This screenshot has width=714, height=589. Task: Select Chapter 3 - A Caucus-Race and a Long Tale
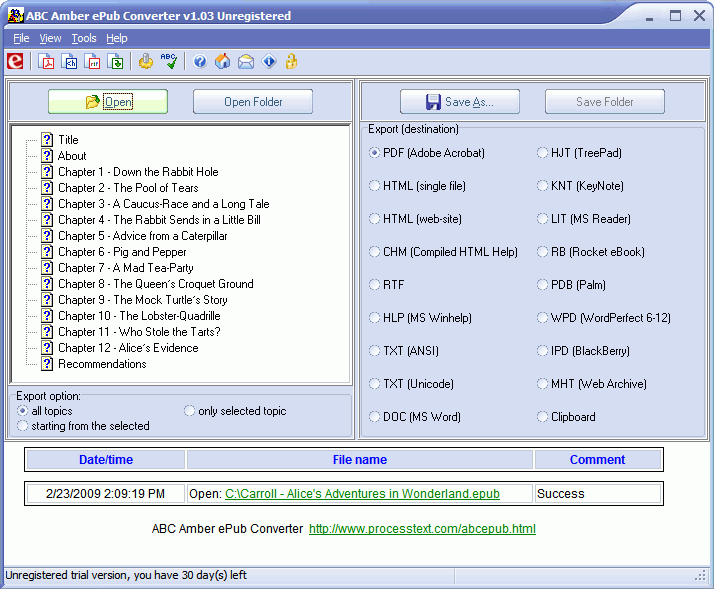tap(164, 204)
